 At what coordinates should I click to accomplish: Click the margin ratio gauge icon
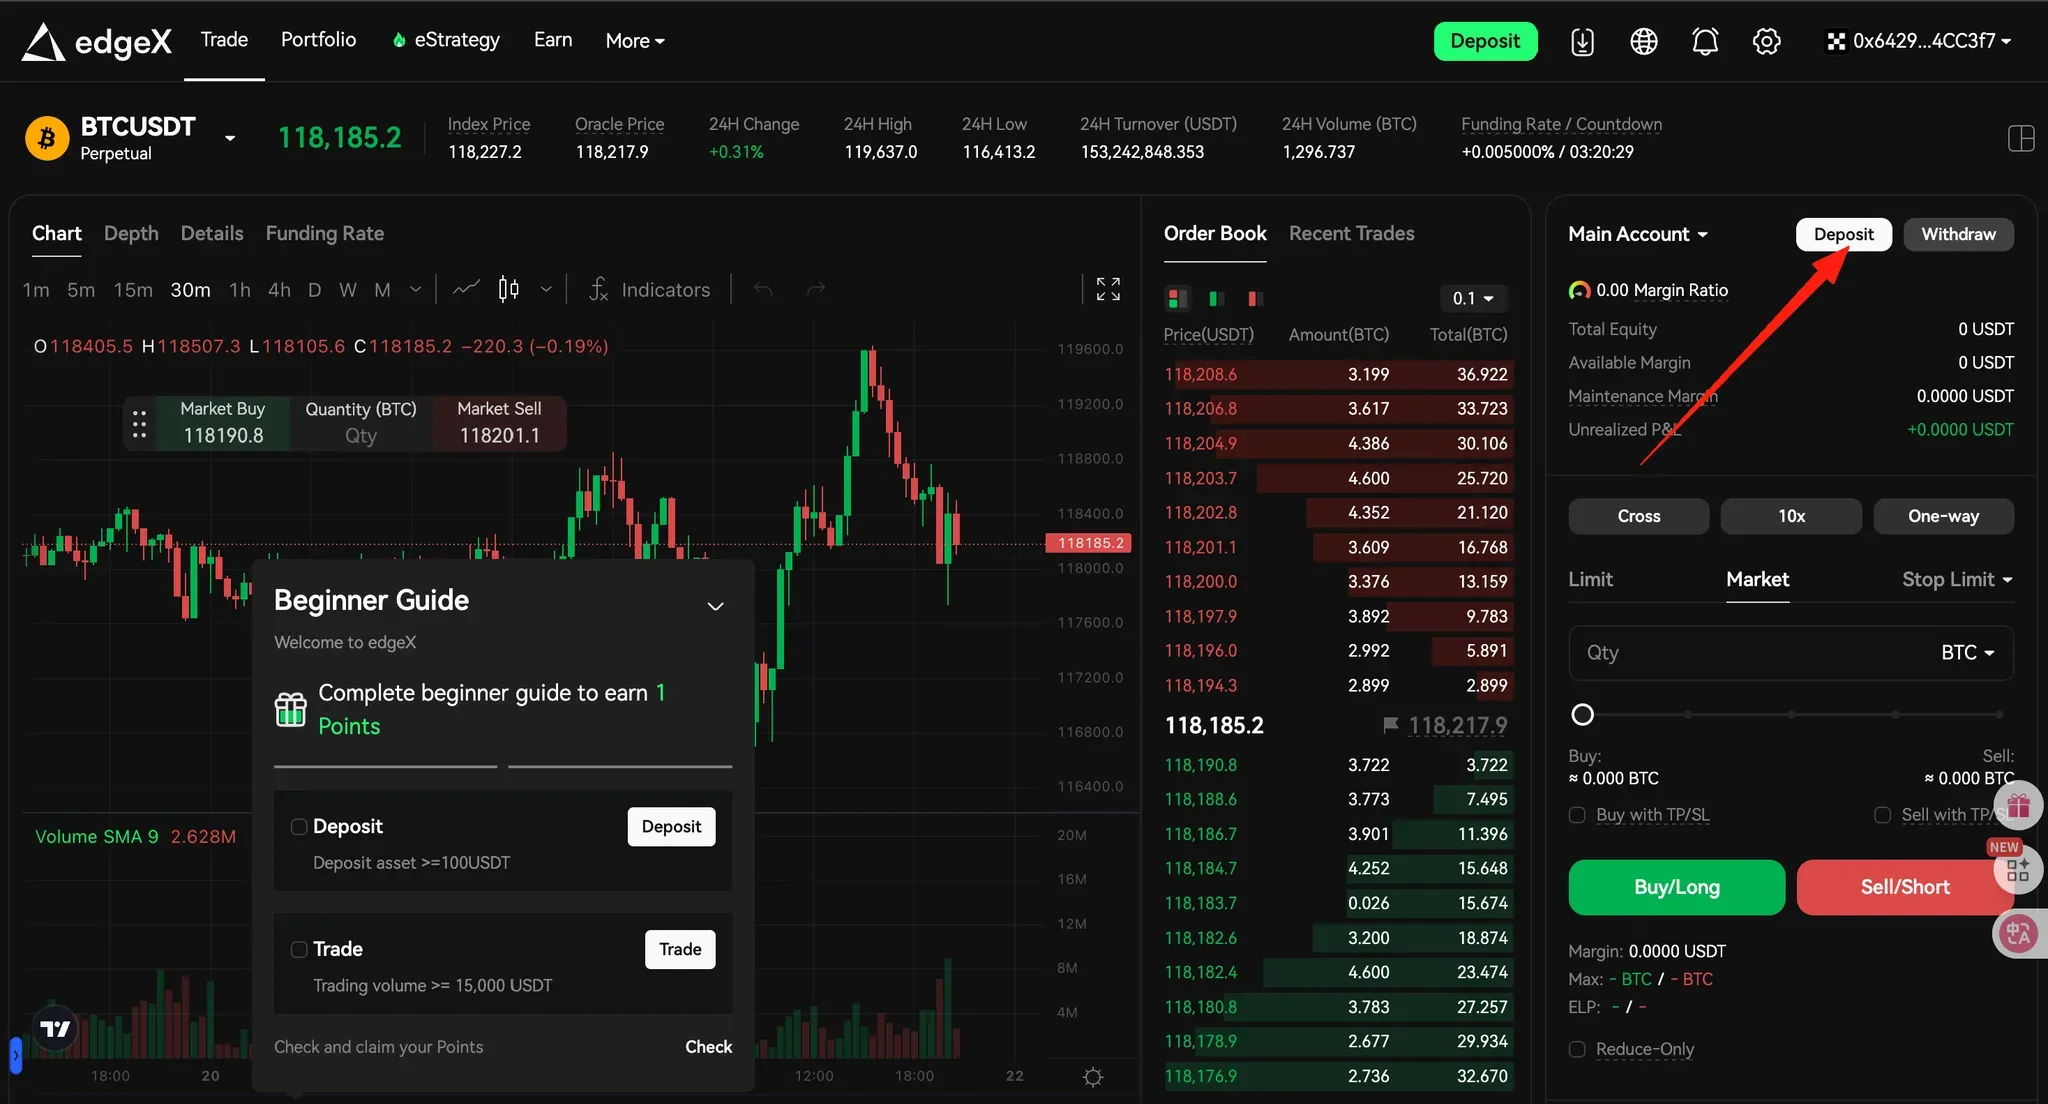[x=1579, y=290]
